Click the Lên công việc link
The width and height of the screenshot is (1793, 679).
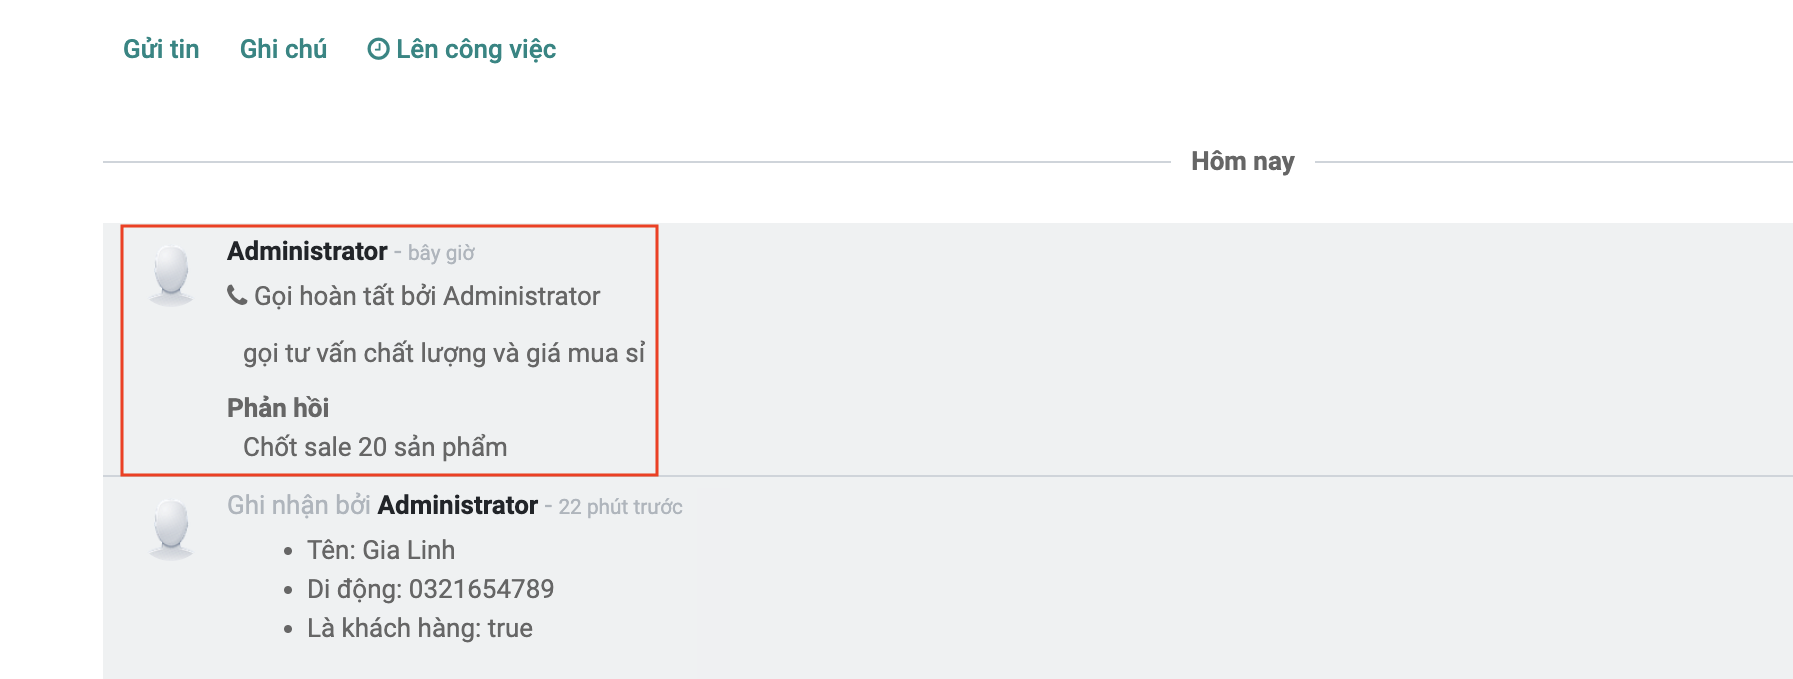tap(475, 49)
